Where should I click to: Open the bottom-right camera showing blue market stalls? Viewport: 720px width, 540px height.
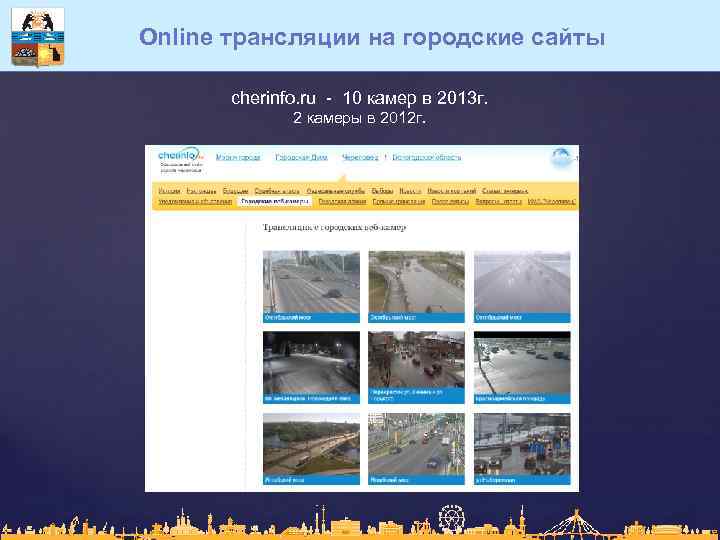(x=522, y=449)
